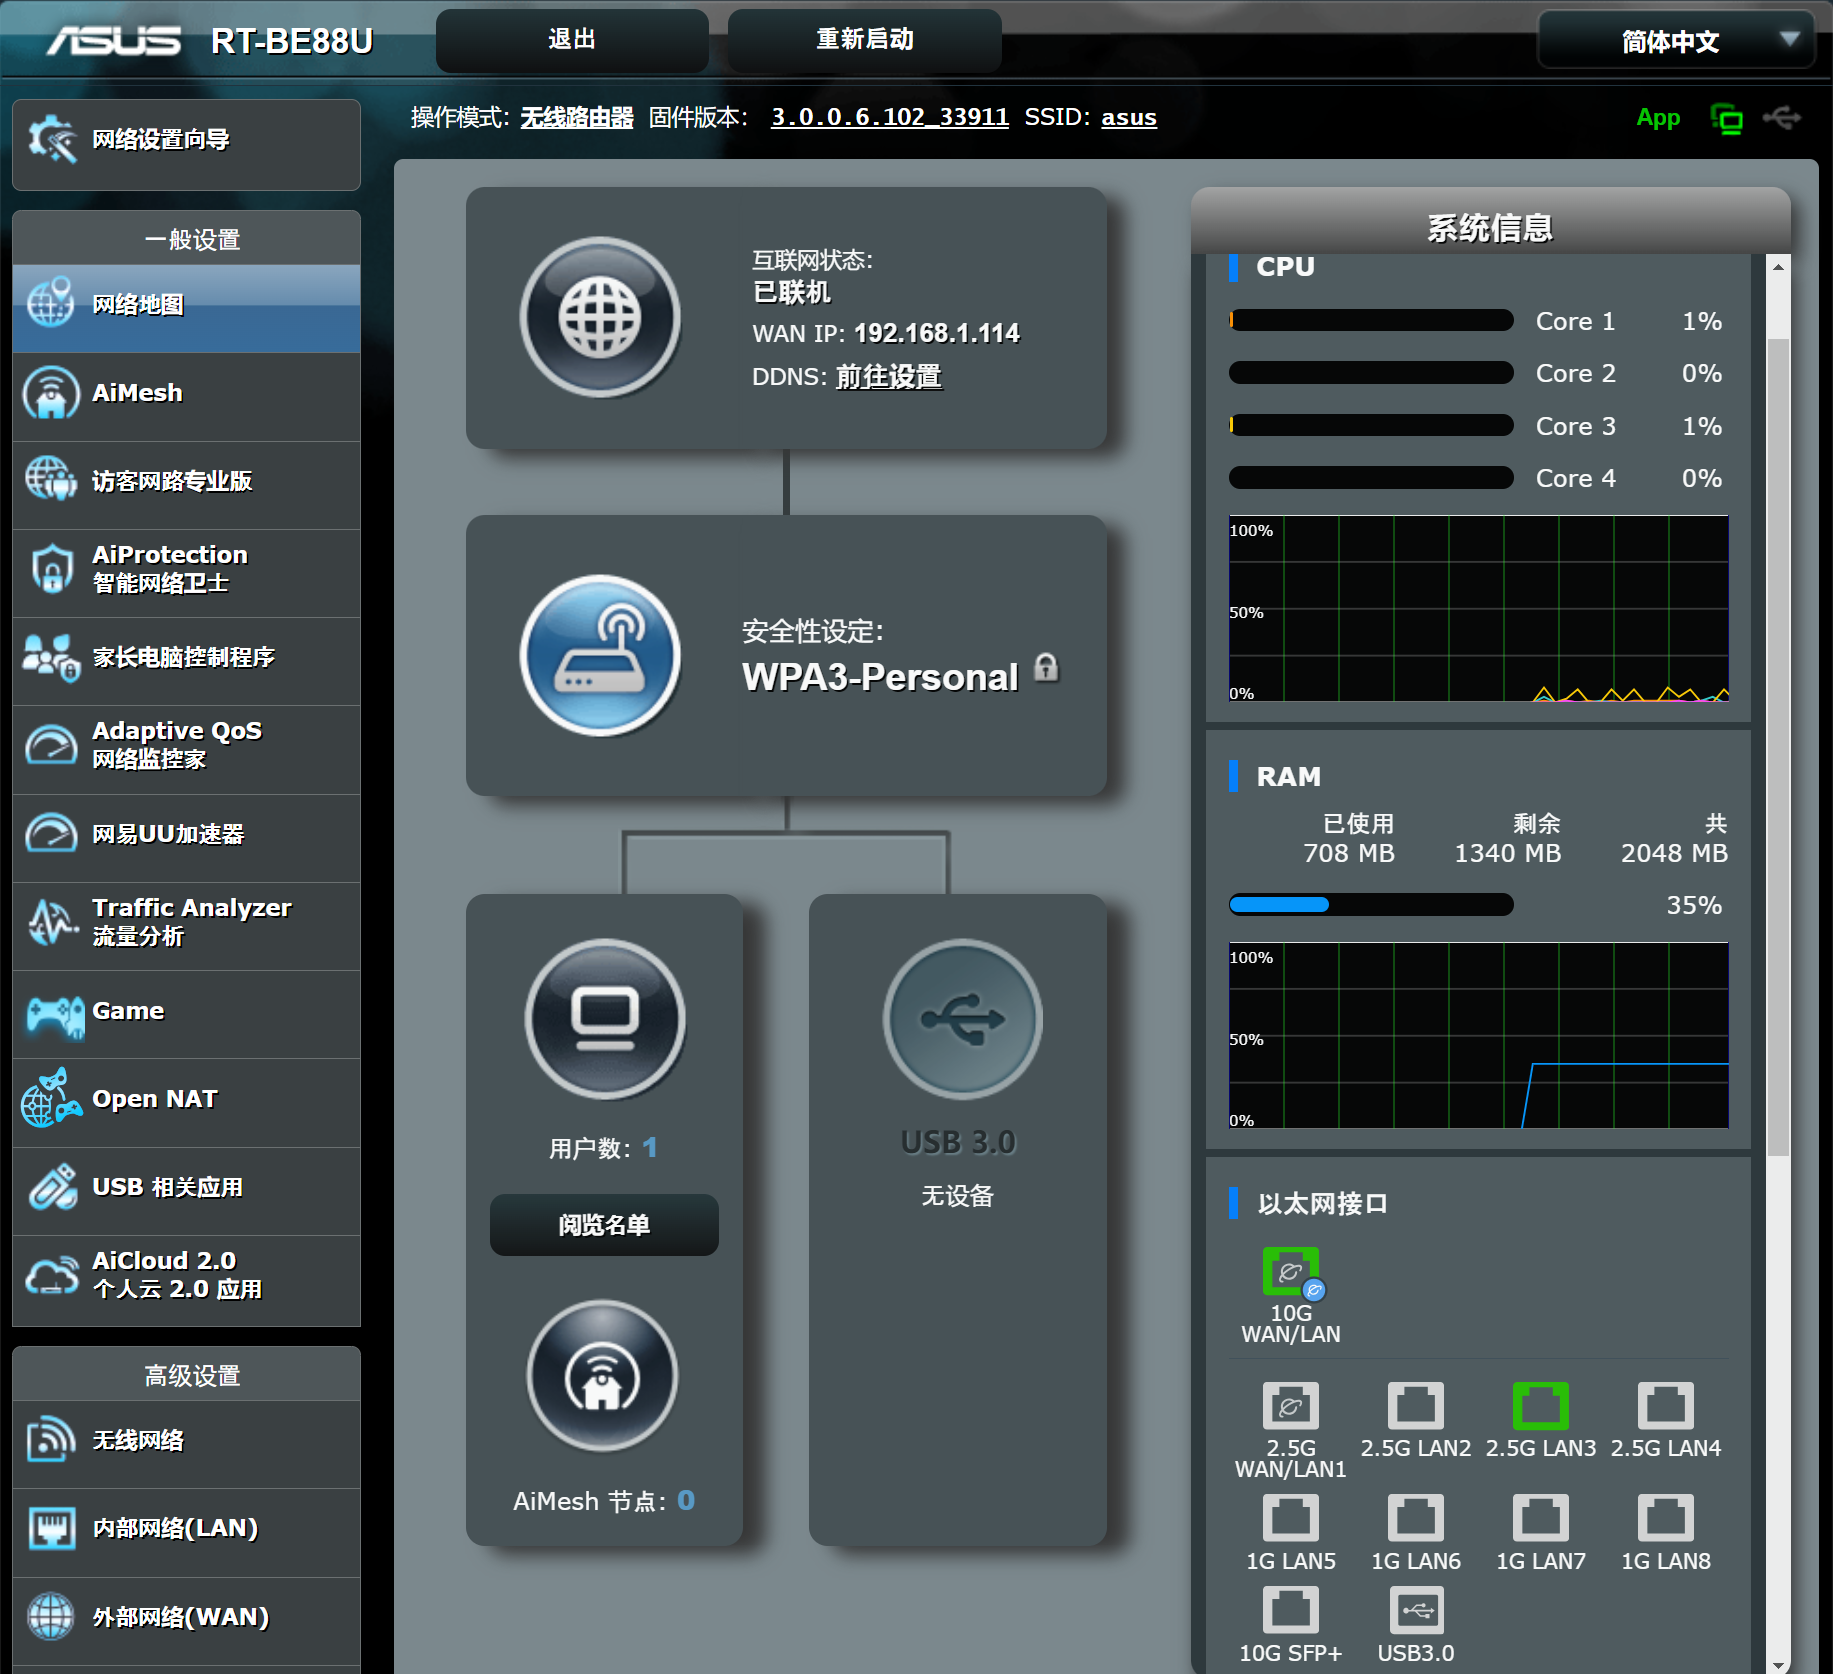1833x1674 pixels.
Task: Click the internet status globe icon
Action: coord(600,317)
